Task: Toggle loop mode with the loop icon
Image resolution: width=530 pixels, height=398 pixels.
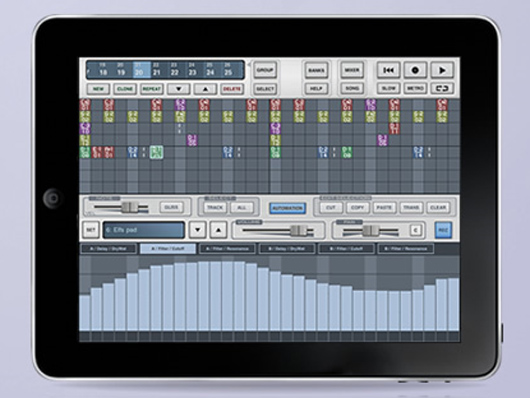Action: point(442,89)
